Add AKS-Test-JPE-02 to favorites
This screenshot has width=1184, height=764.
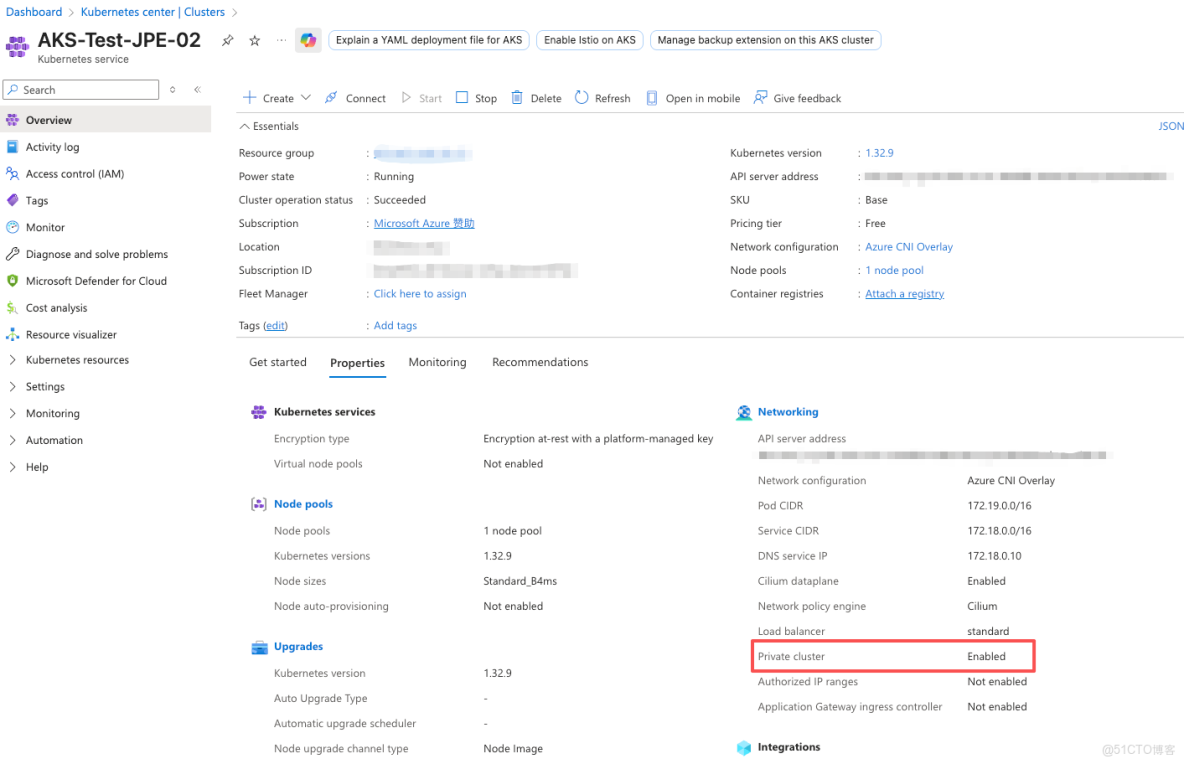pyautogui.click(x=254, y=40)
